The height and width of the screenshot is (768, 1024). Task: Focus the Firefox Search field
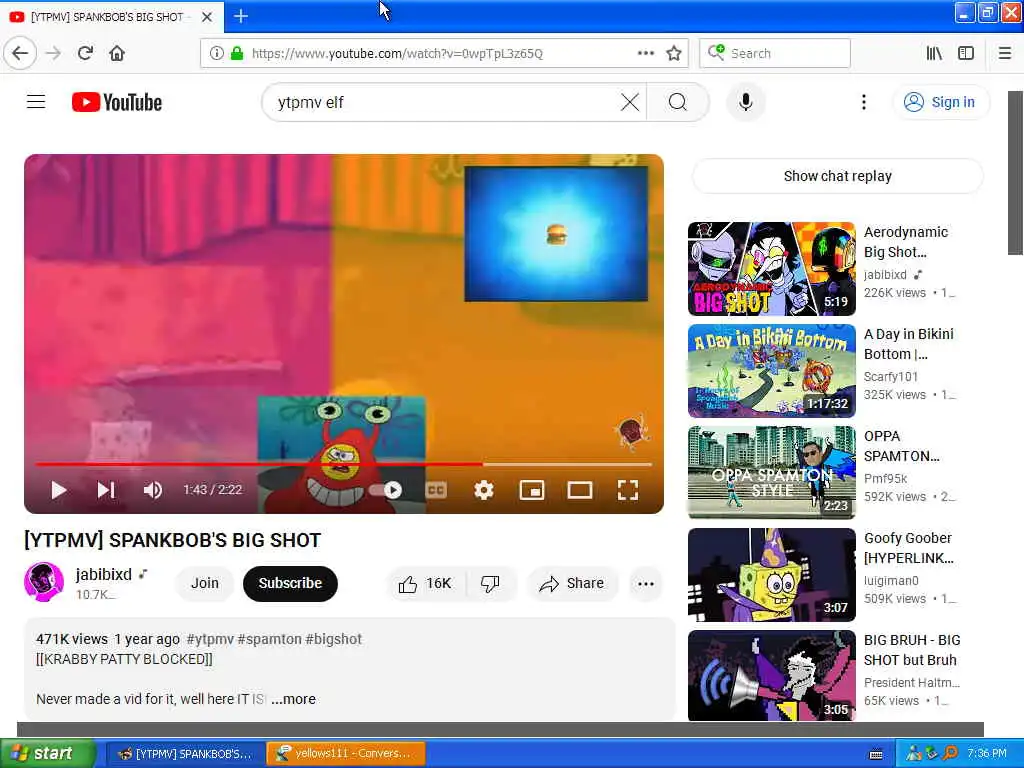pyautogui.click(x=775, y=53)
